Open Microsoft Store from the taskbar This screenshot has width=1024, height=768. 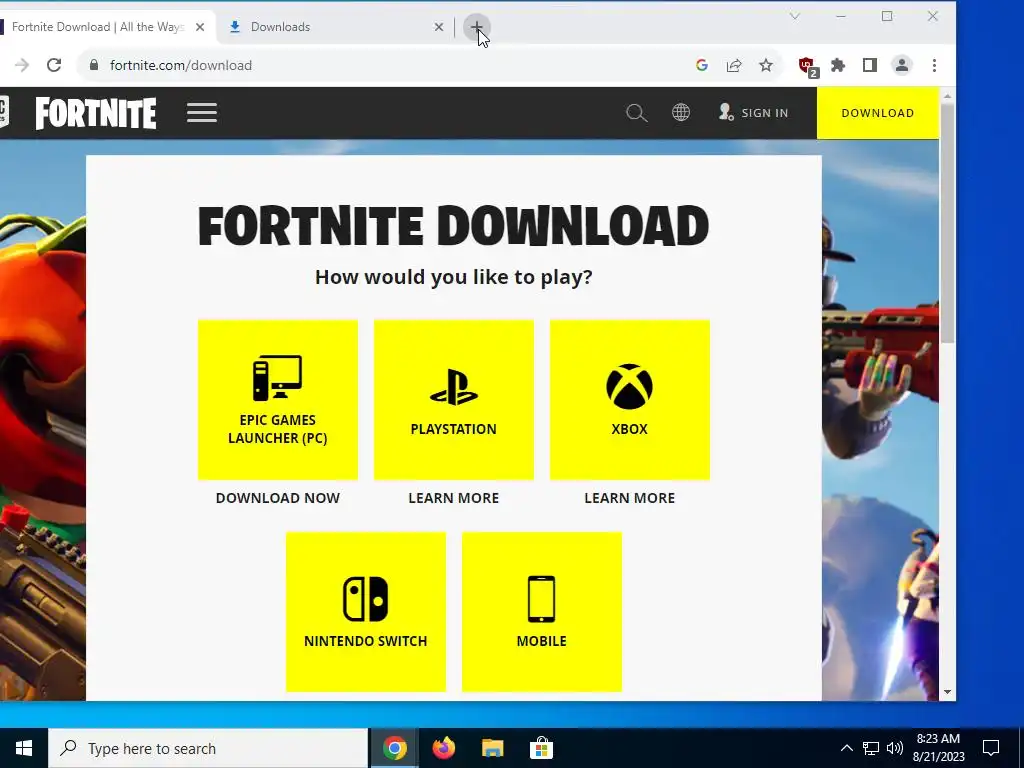coord(541,748)
